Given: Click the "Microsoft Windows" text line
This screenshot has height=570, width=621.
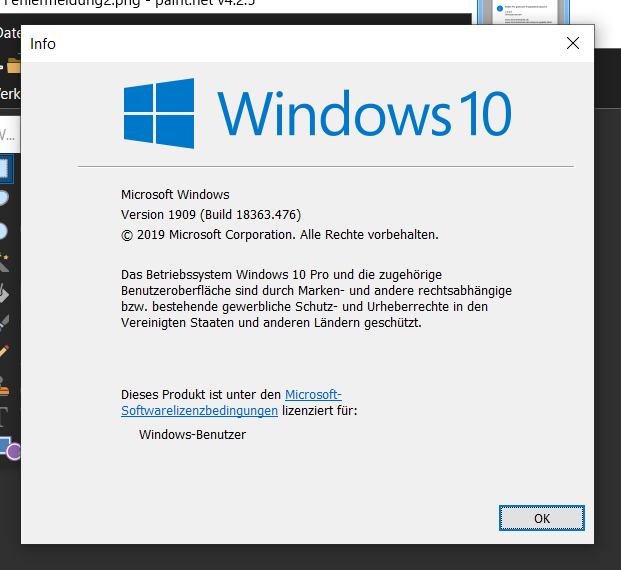Looking at the screenshot, I should (x=175, y=194).
